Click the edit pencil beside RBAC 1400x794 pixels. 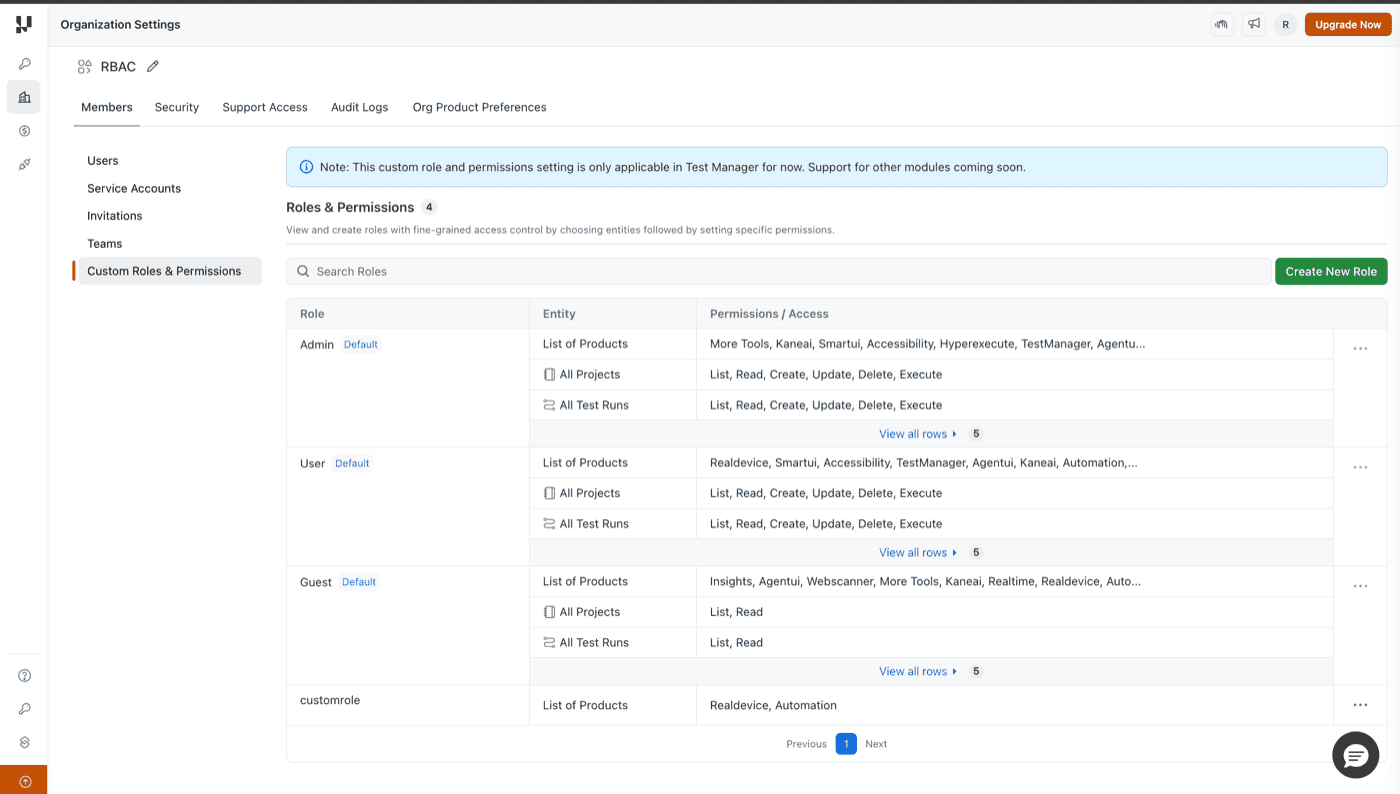[x=152, y=66]
